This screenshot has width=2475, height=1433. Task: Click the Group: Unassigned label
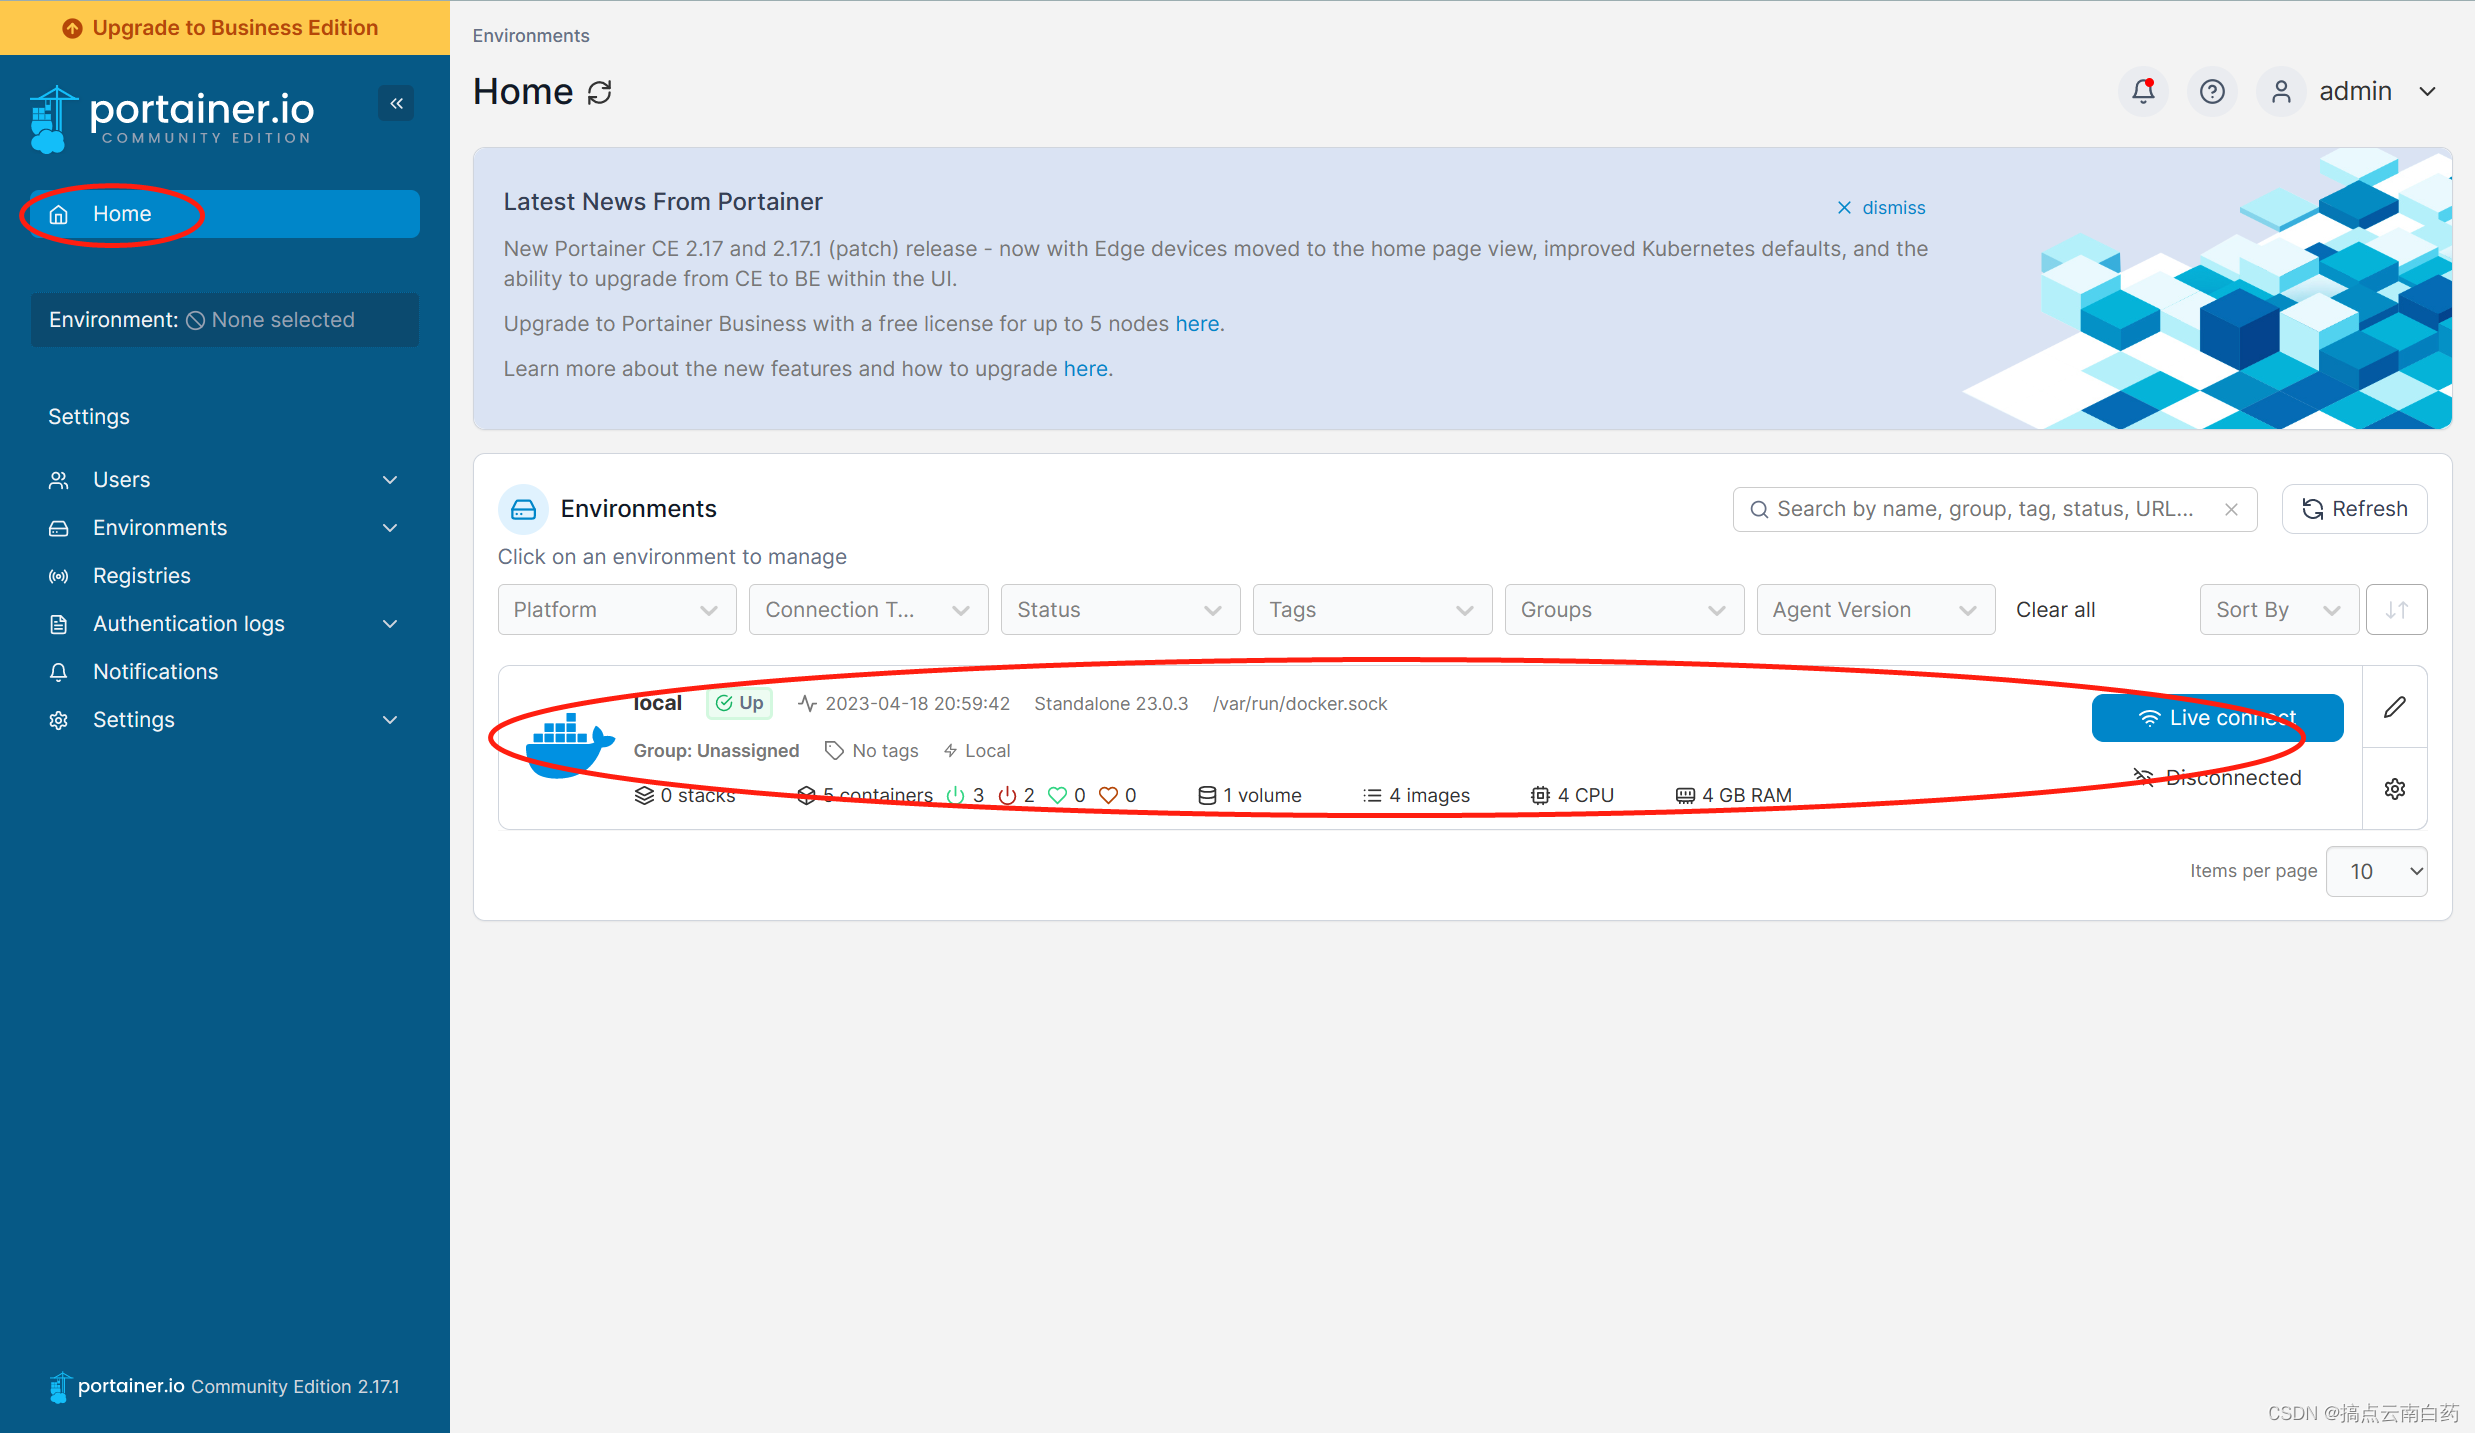click(x=716, y=751)
